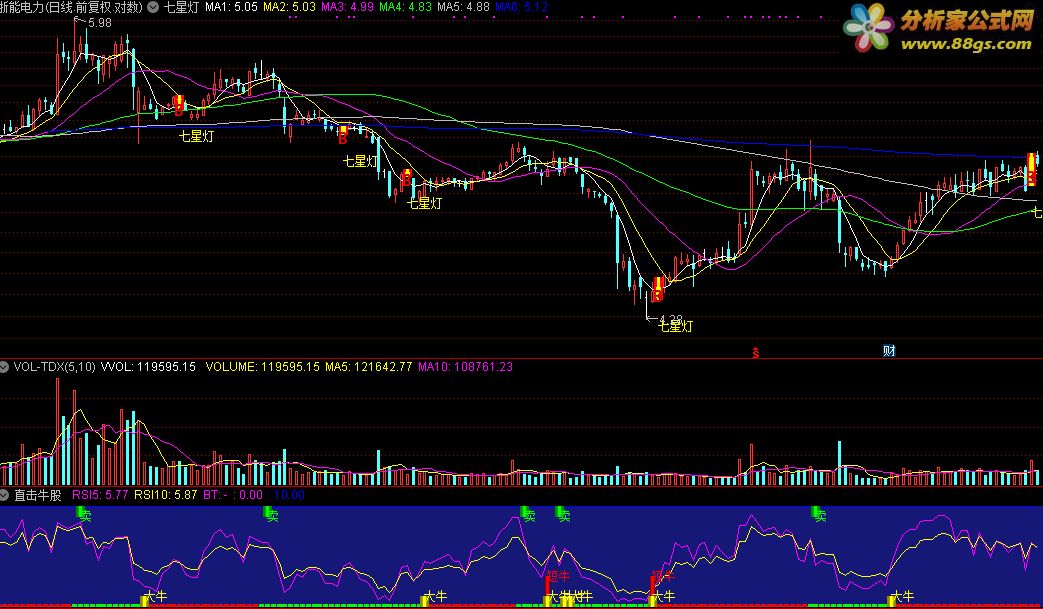Click the first B buy marker near the chart's left peak
This screenshot has height=609, width=1043.
click(178, 106)
